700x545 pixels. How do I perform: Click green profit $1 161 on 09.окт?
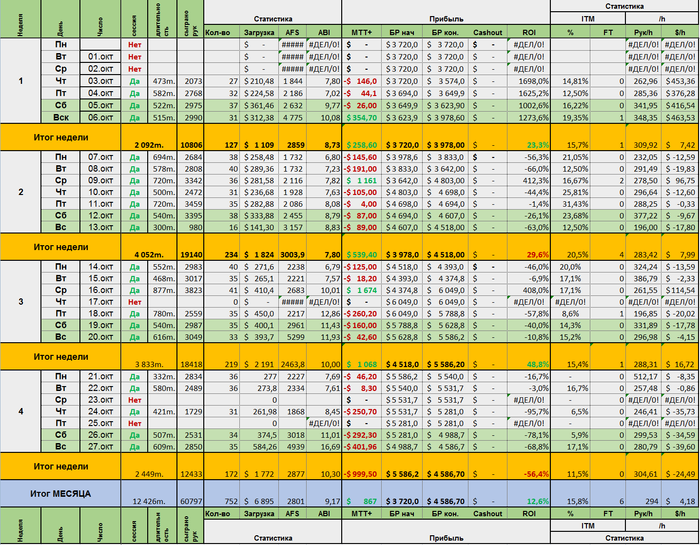click(362, 180)
